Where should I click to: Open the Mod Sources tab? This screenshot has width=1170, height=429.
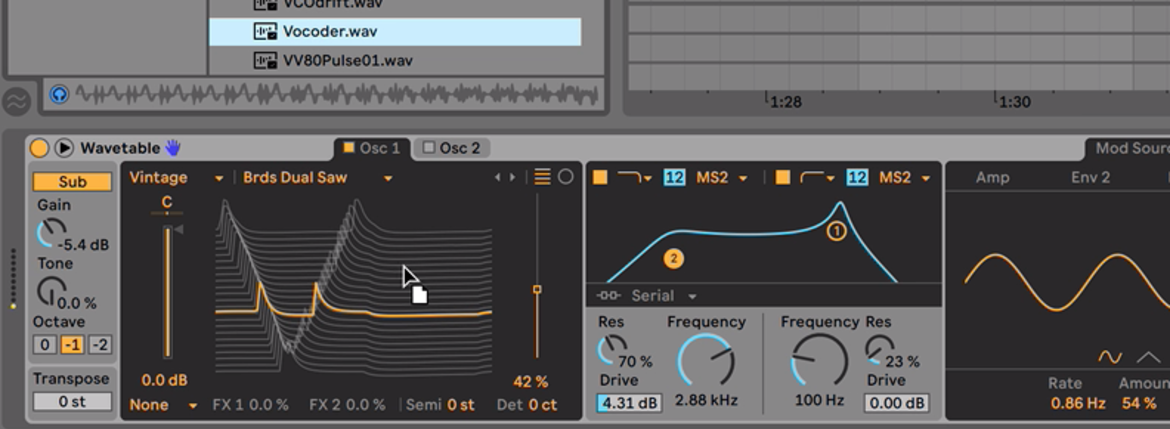tap(1129, 148)
